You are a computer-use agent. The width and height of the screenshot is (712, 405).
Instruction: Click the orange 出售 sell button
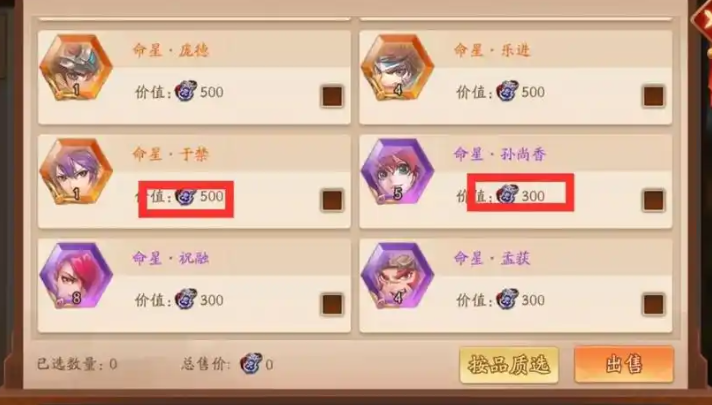click(624, 364)
